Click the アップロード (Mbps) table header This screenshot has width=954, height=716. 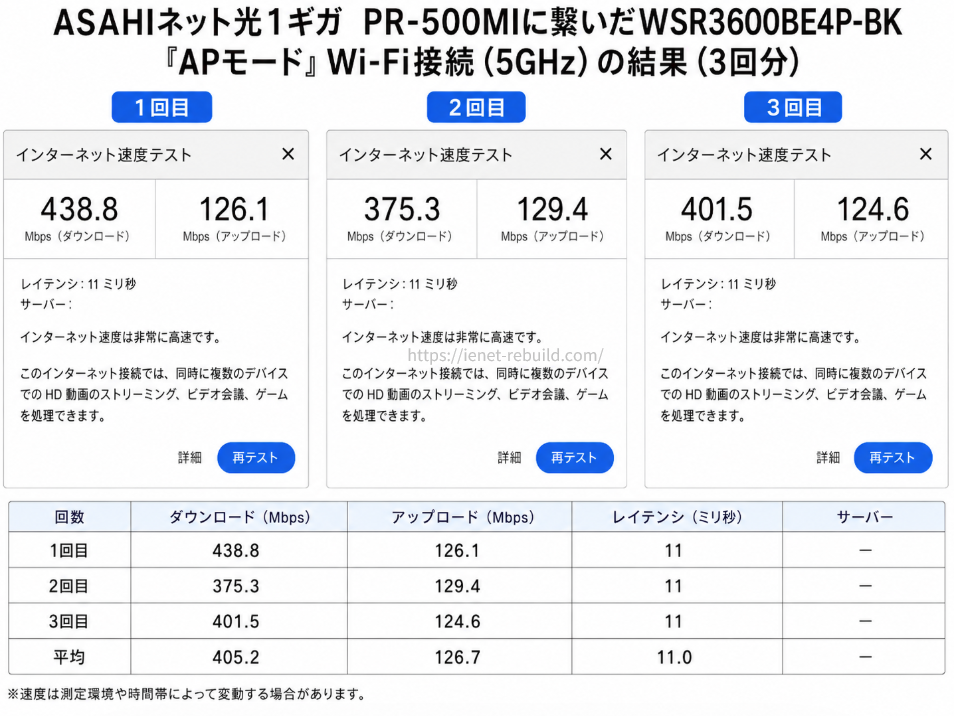462,517
